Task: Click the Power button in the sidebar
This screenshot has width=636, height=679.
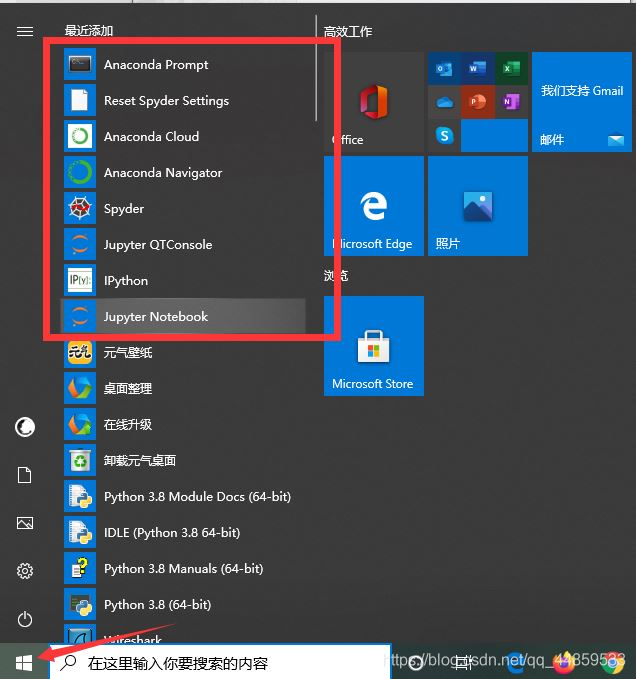Action: 25,619
